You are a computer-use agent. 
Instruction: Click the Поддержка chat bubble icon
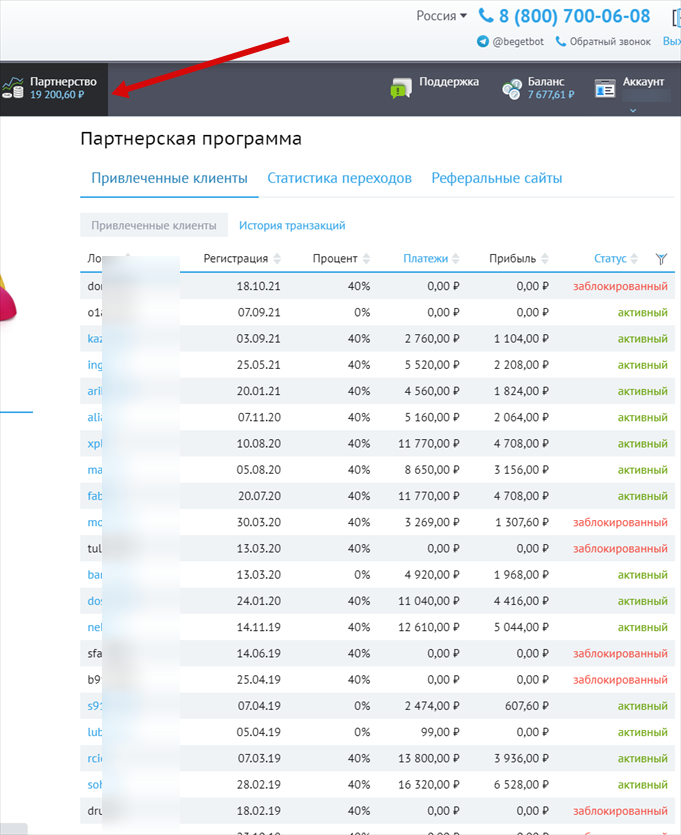point(401,88)
